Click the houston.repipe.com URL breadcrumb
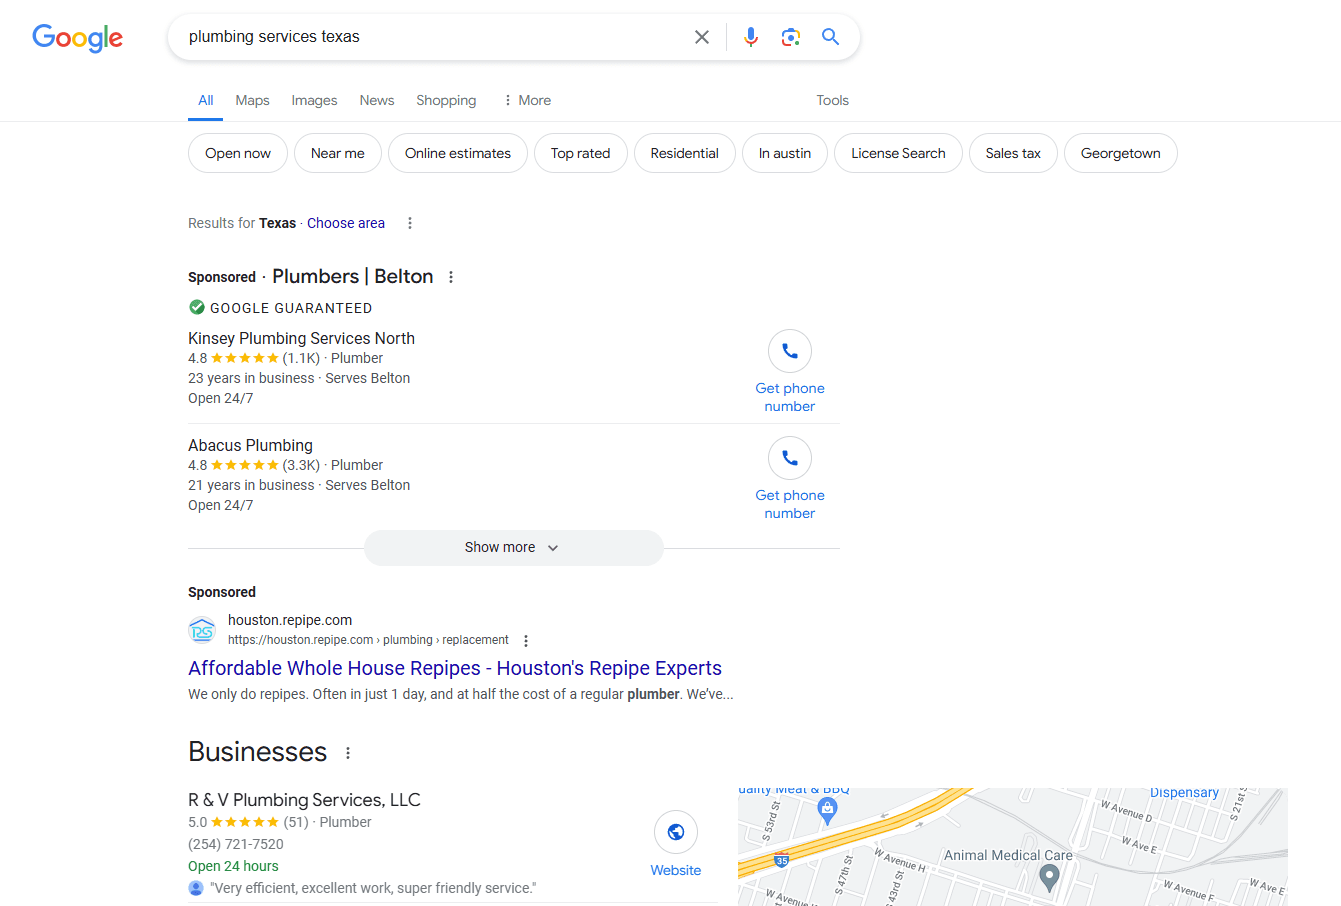 (x=368, y=640)
